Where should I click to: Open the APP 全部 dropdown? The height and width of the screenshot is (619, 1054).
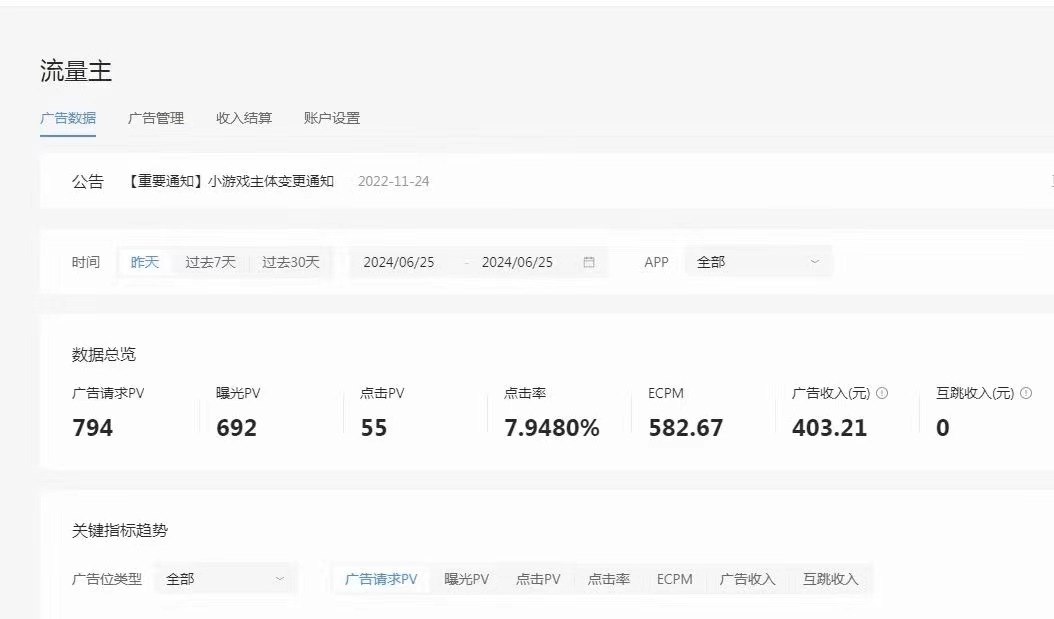click(757, 262)
